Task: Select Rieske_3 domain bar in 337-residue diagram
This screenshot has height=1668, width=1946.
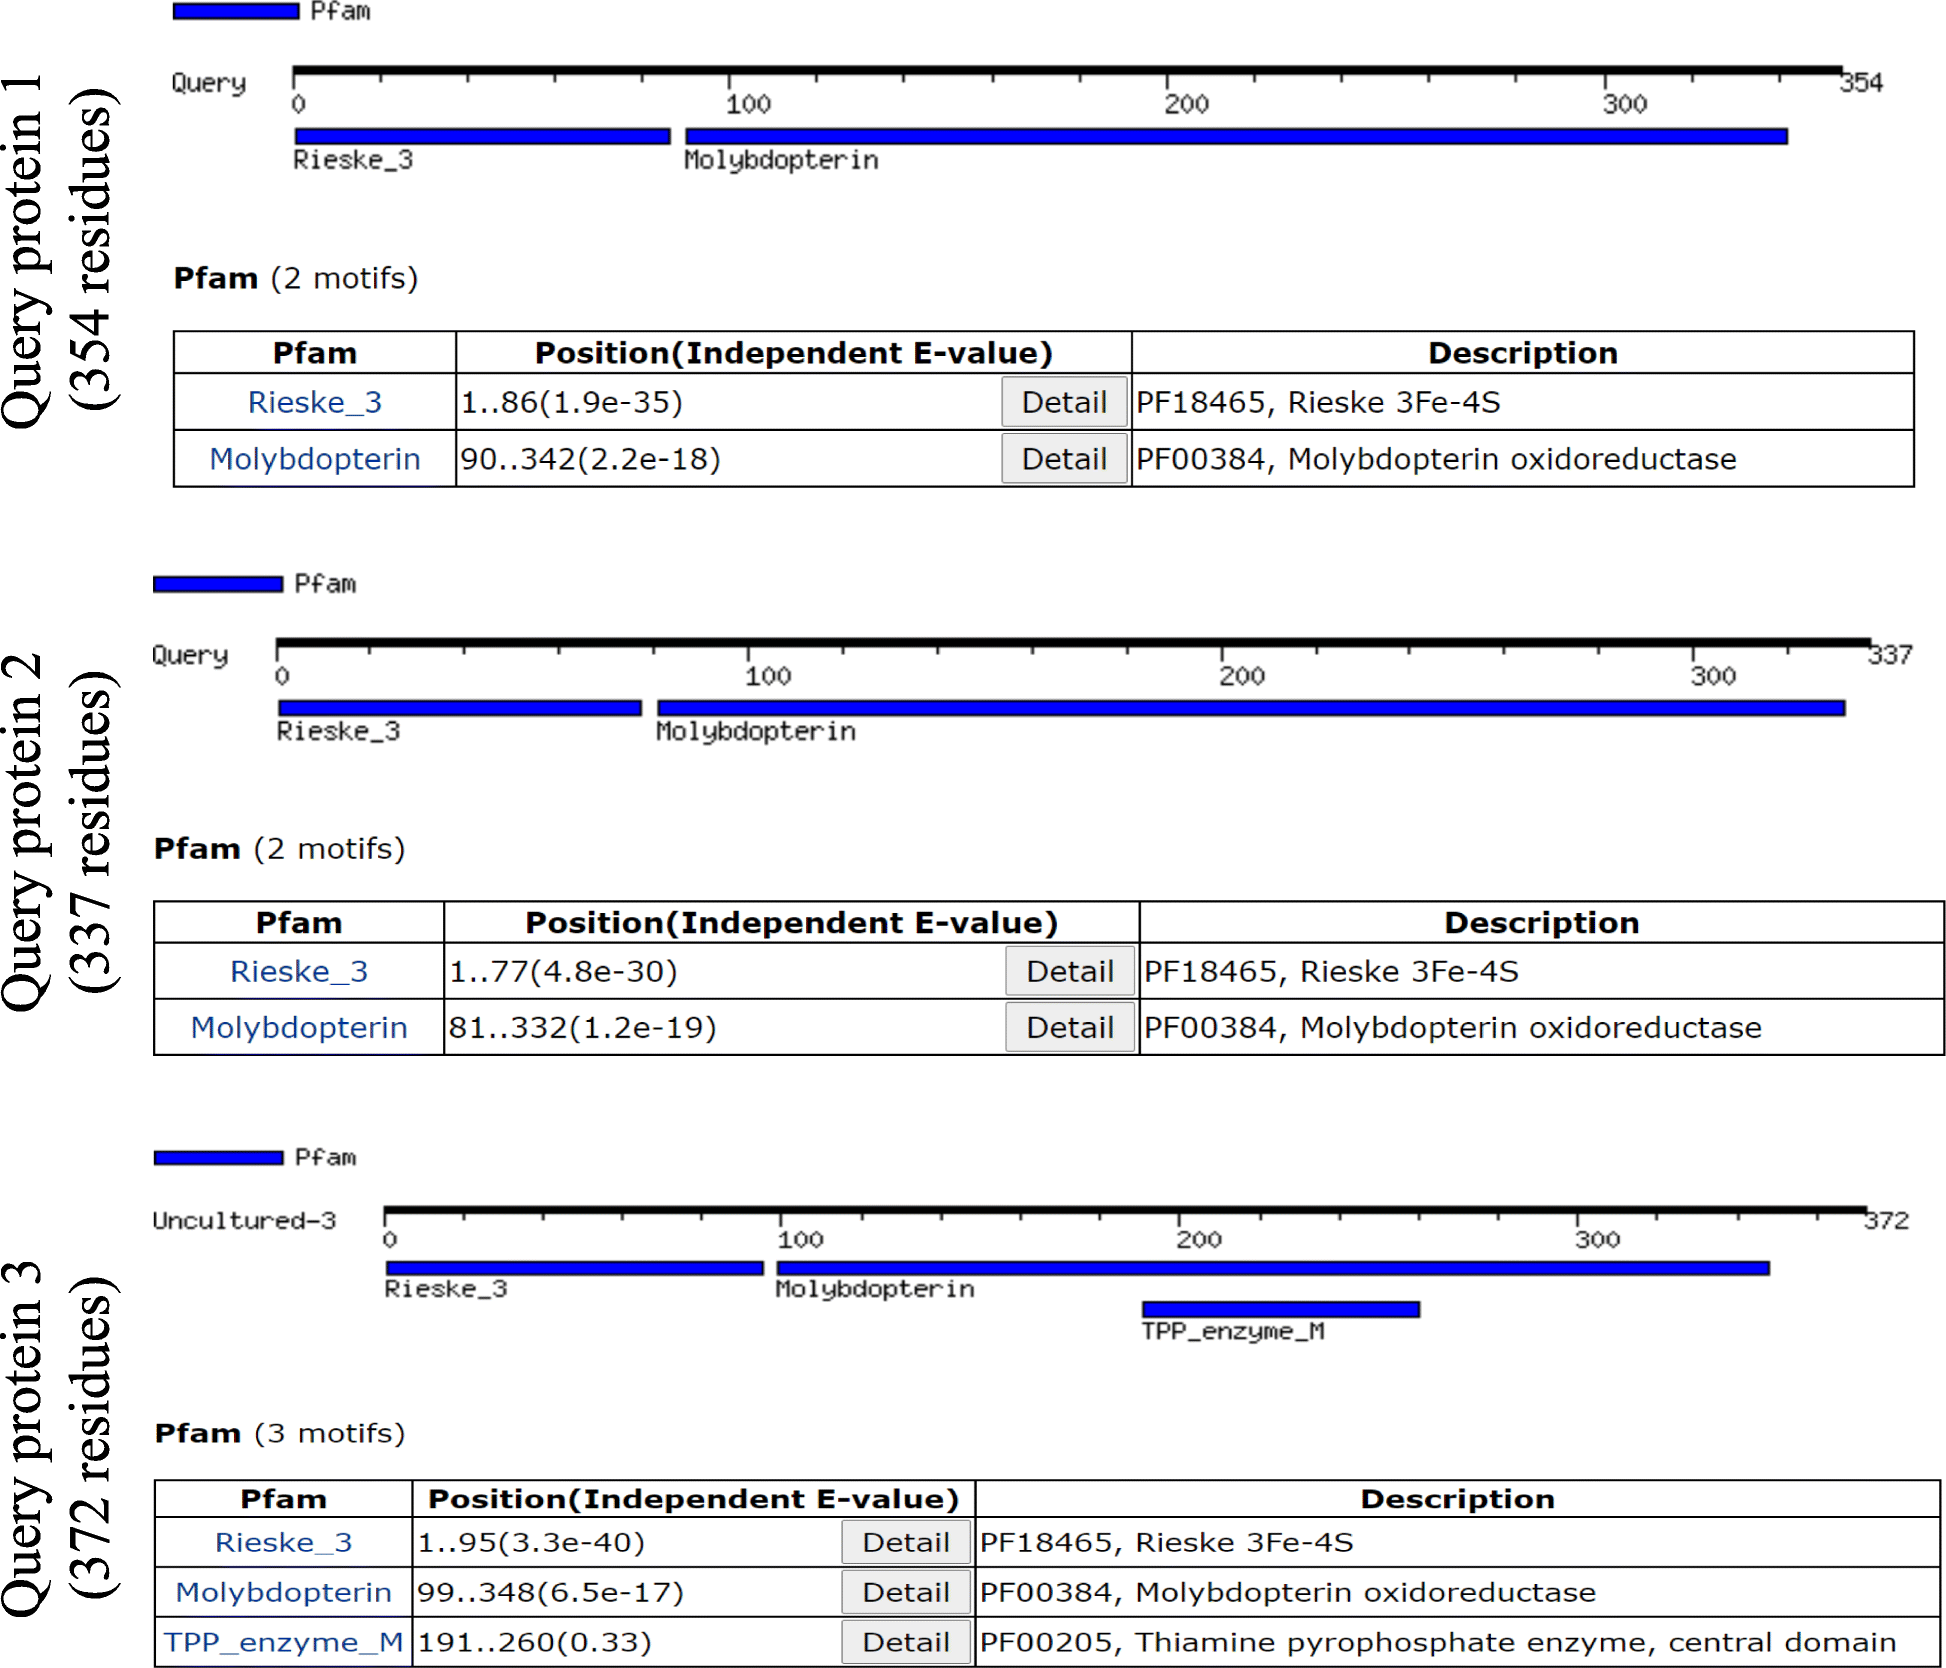Action: (460, 708)
